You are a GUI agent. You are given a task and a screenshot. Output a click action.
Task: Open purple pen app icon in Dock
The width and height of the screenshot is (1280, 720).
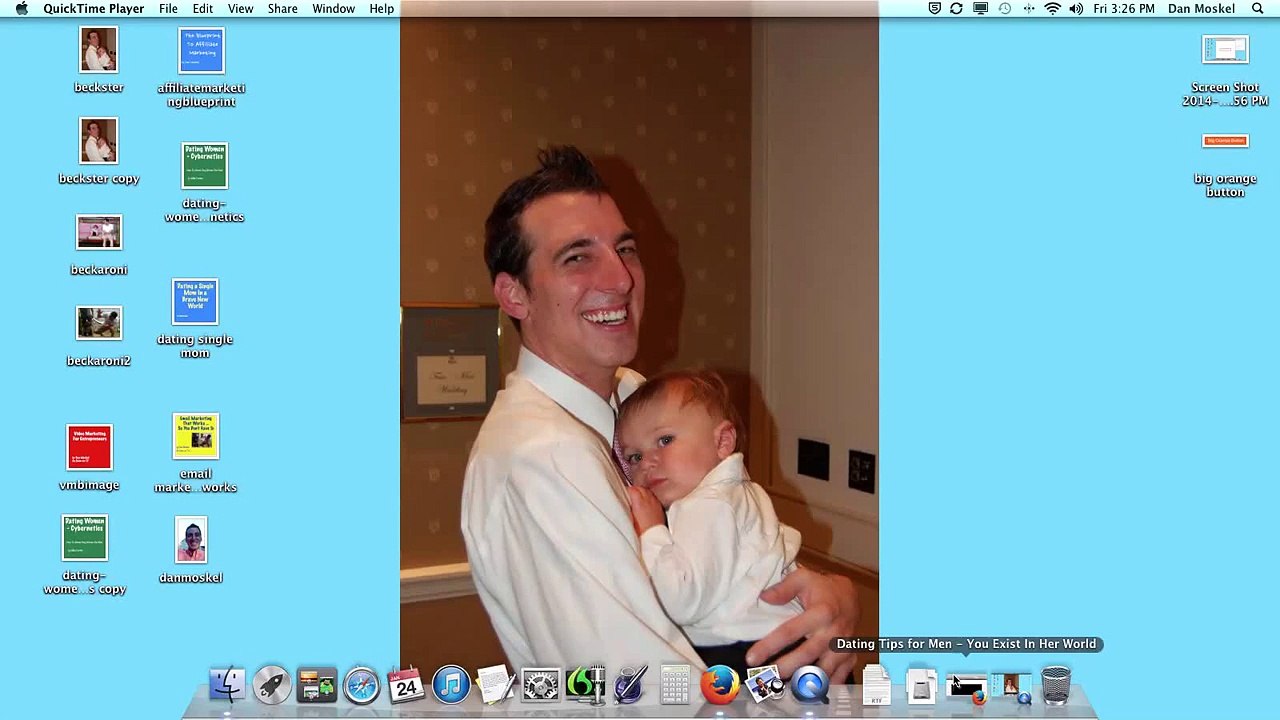[x=630, y=685]
